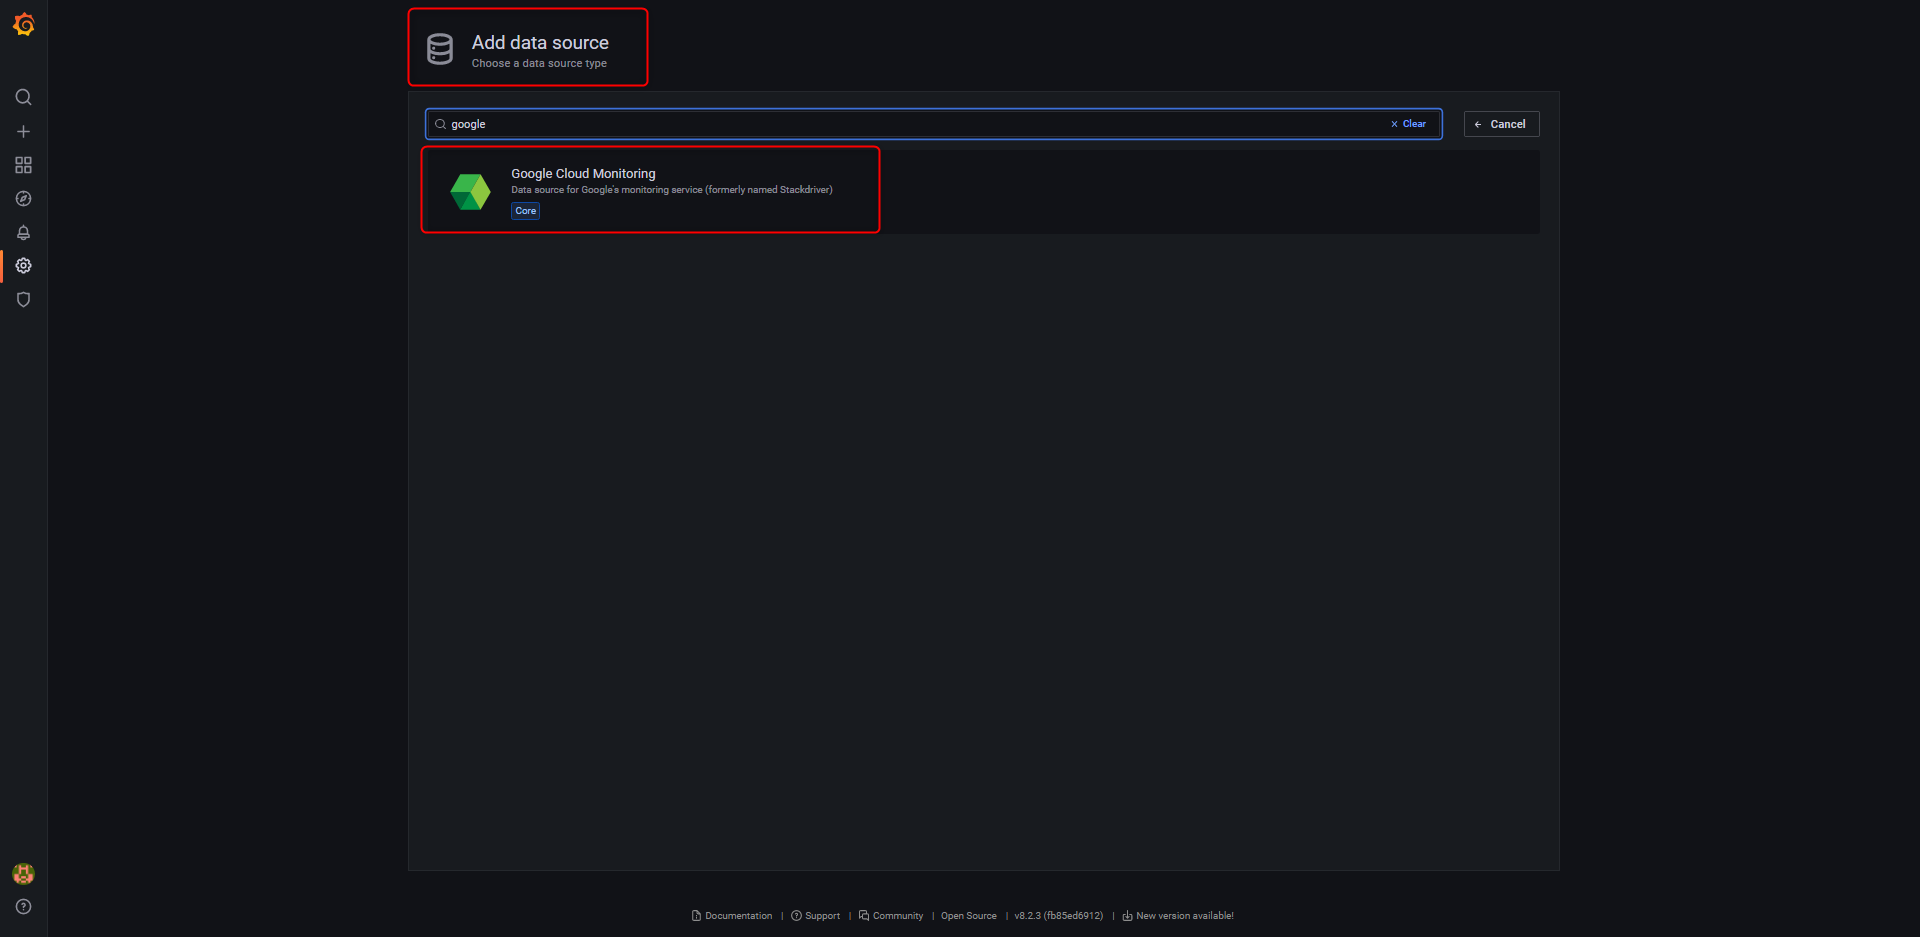This screenshot has height=937, width=1920.
Task: Open the Configuration gear icon in sidebar
Action: pos(23,266)
